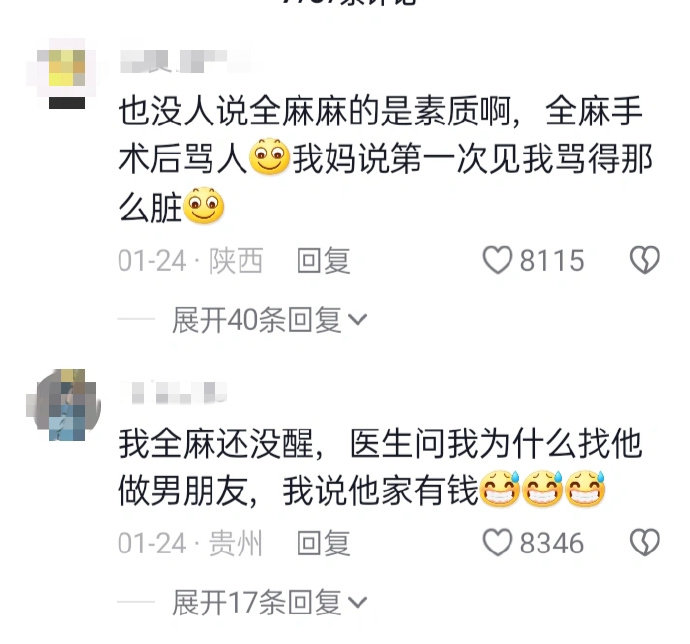Tap chevron next to 展开40条回复

point(357,320)
